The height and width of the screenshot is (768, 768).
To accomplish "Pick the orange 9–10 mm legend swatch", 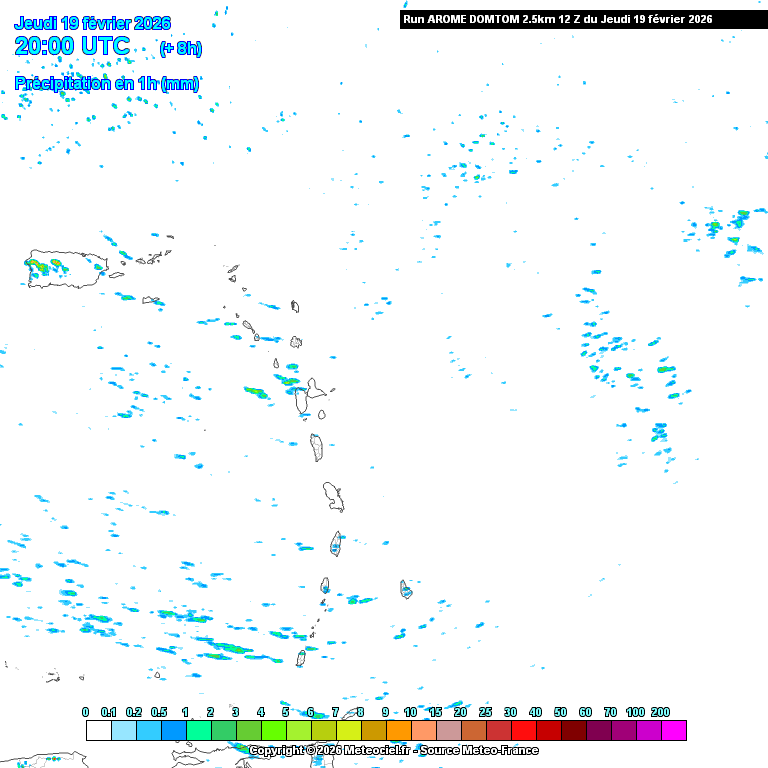I will pyautogui.click(x=398, y=730).
